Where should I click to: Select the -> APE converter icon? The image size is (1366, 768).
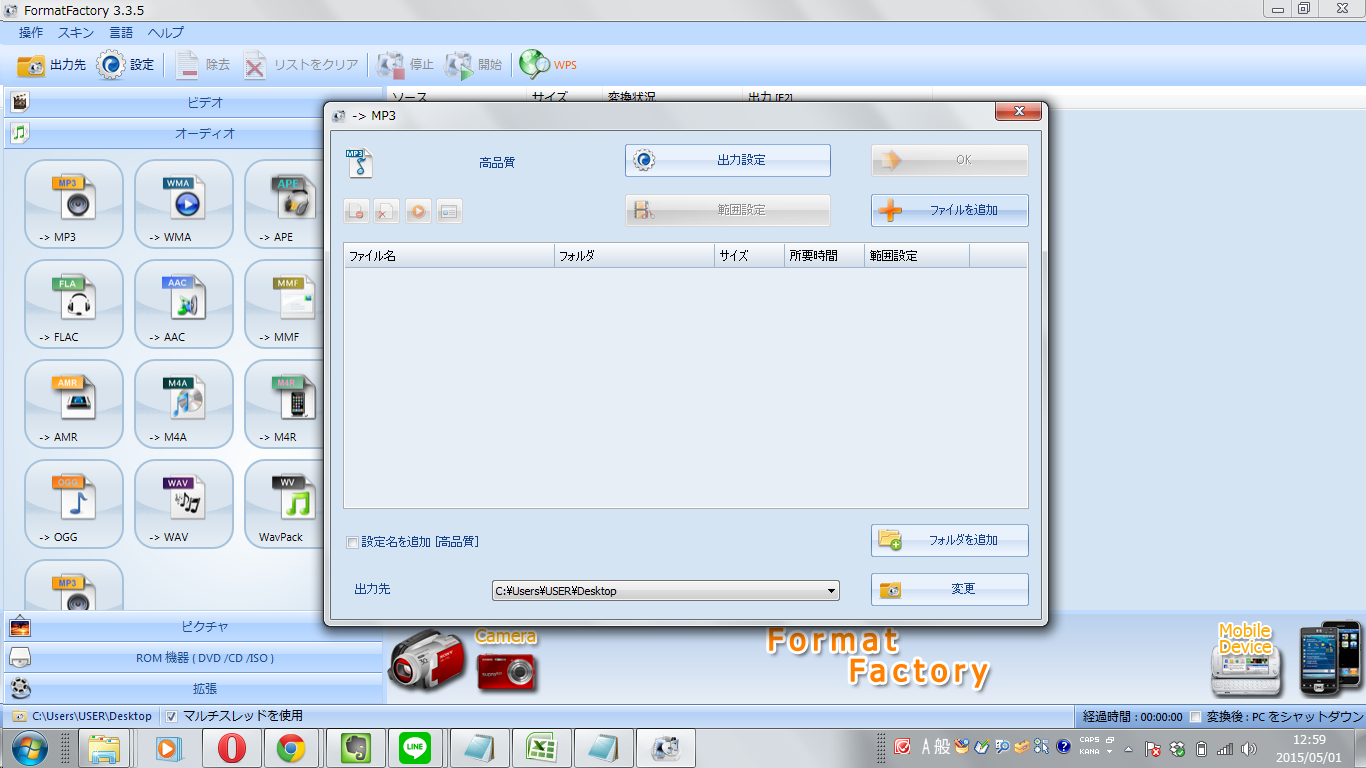pyautogui.click(x=284, y=204)
